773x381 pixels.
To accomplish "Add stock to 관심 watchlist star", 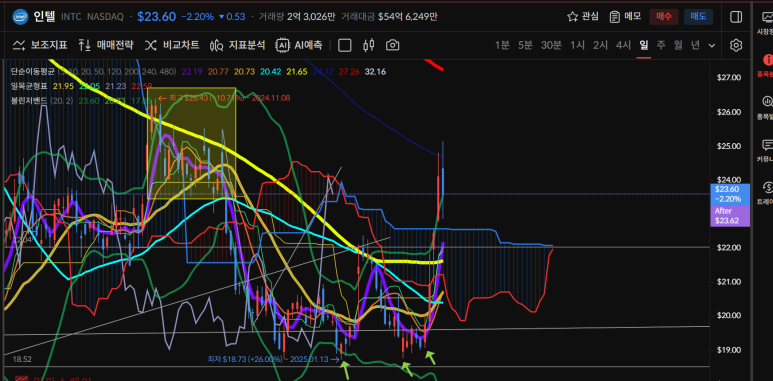I will tap(583, 16).
